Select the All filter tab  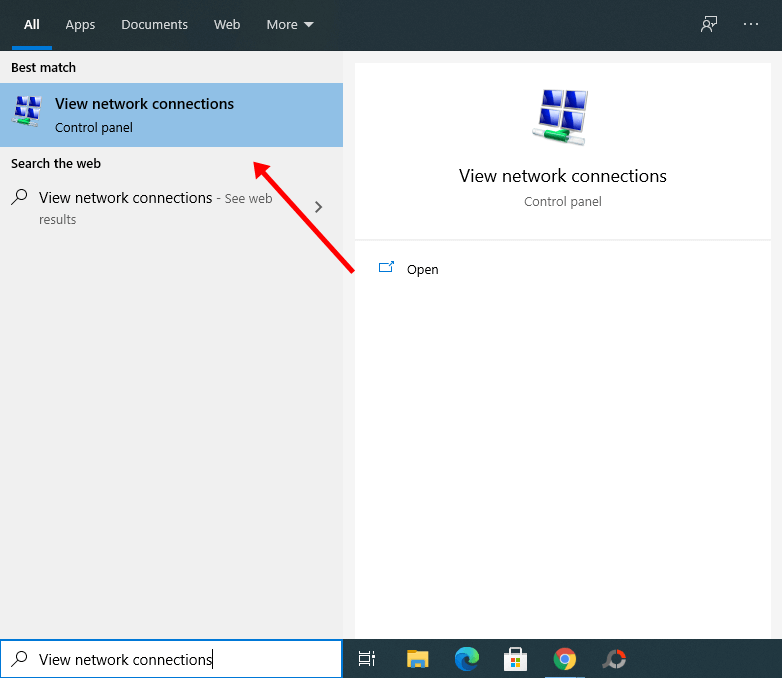point(31,24)
